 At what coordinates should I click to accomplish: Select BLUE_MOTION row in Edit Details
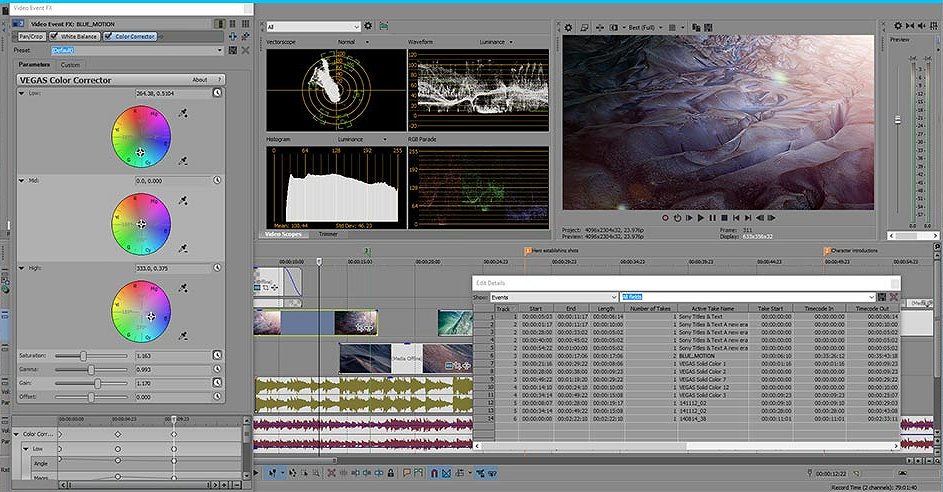tap(696, 355)
